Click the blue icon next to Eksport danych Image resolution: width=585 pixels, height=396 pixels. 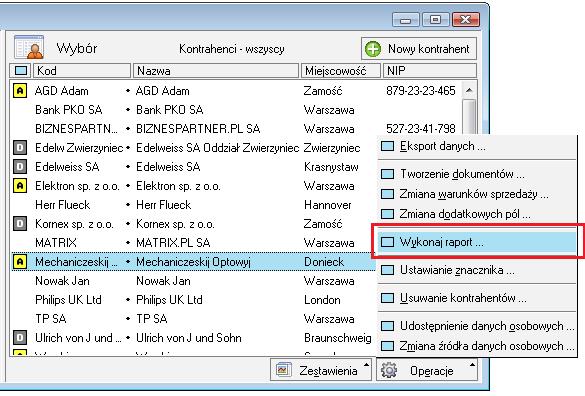pyautogui.click(x=387, y=146)
